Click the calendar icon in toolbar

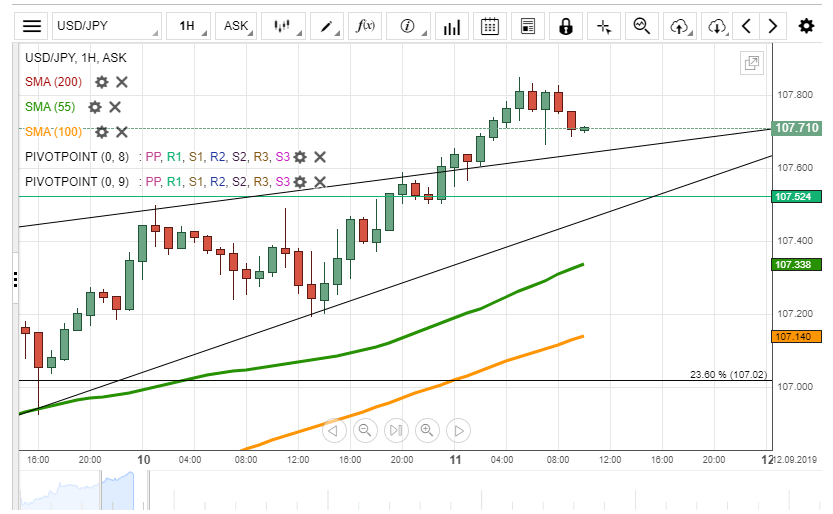490,26
